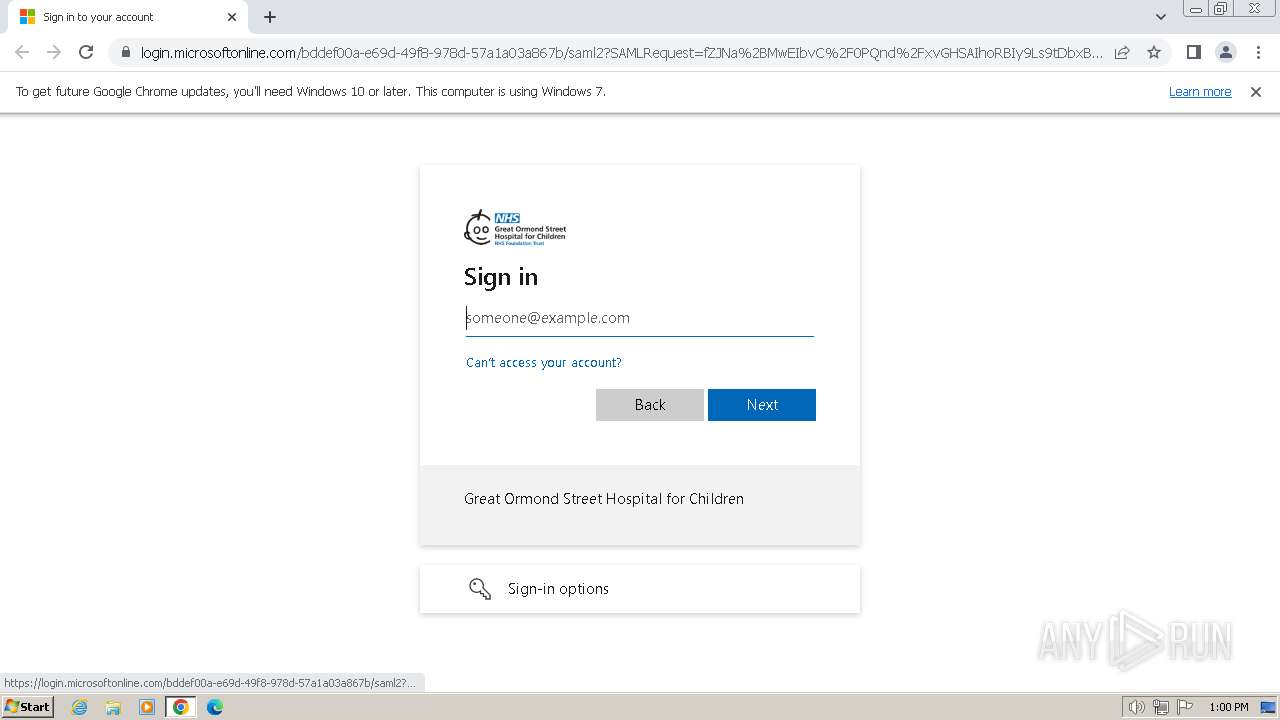Click the 1:00 PM clock

tap(1229, 707)
